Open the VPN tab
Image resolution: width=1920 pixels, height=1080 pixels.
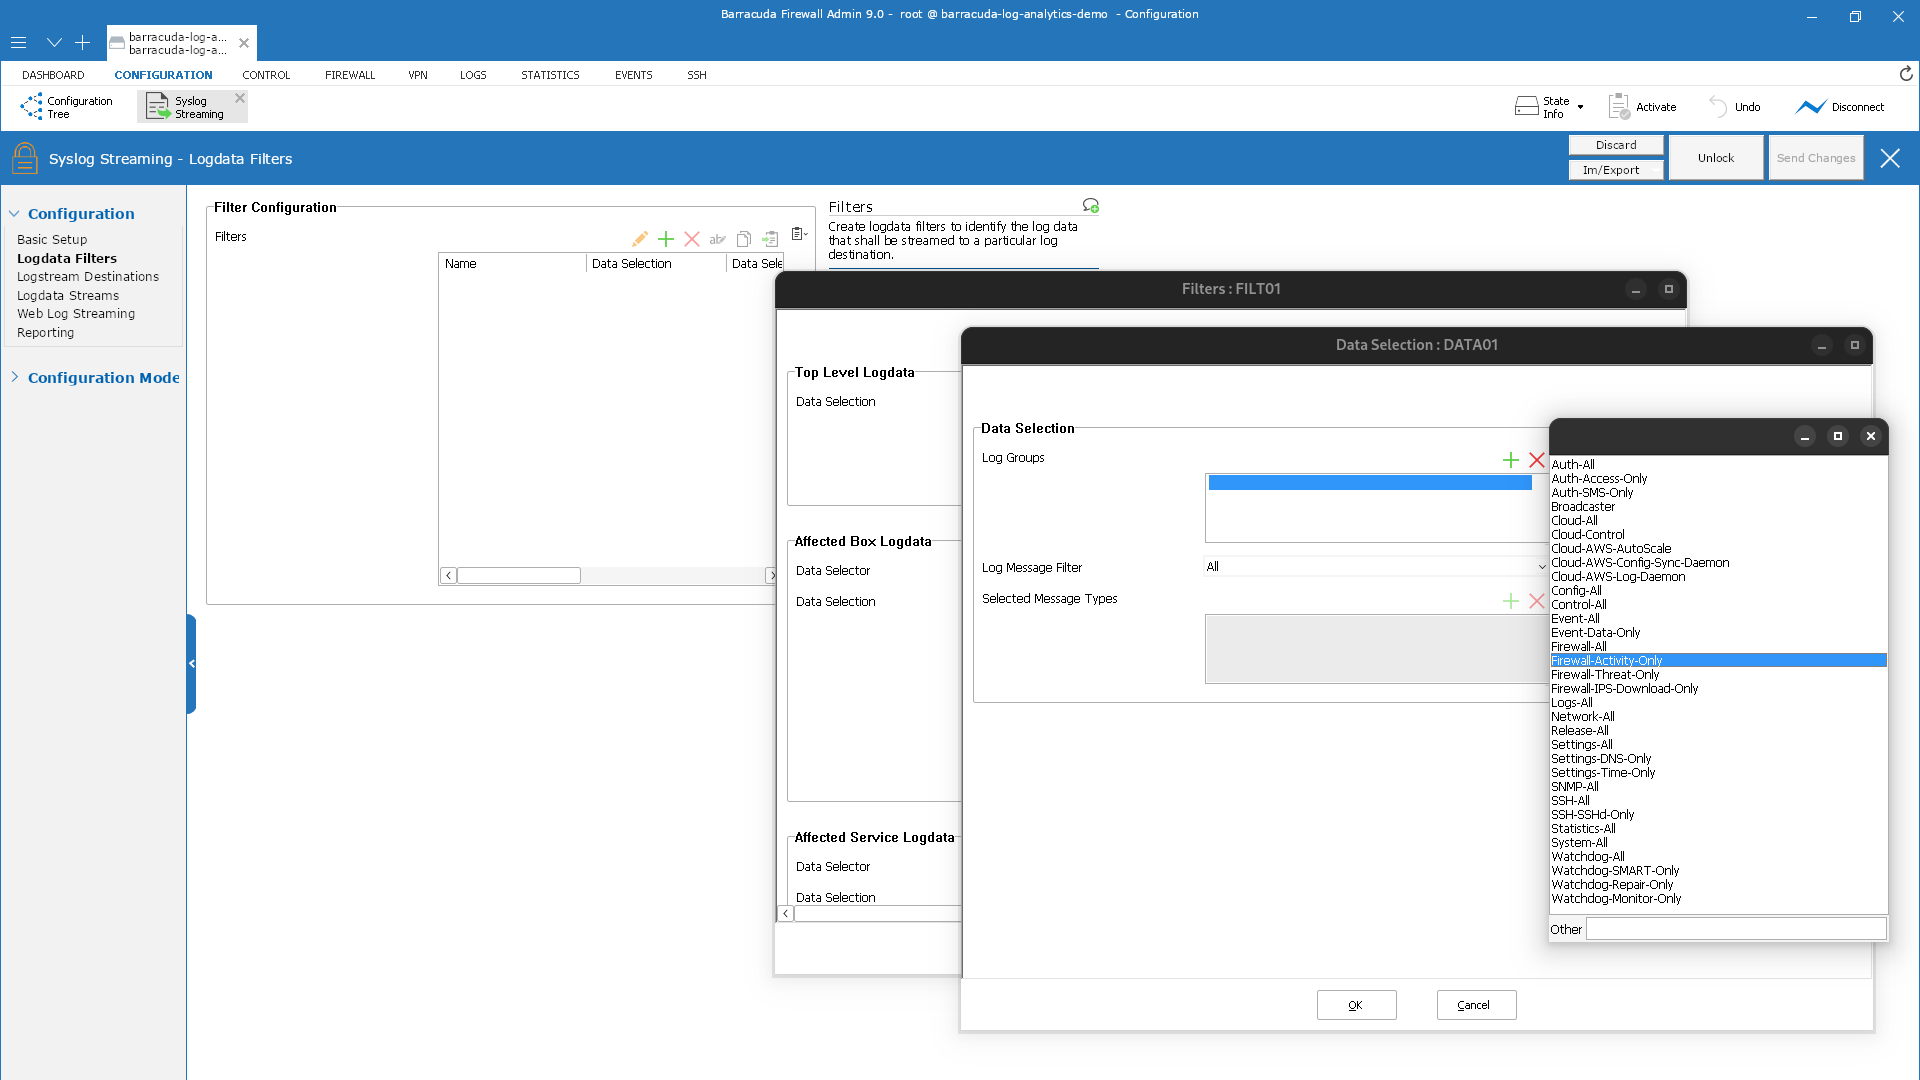[418, 75]
